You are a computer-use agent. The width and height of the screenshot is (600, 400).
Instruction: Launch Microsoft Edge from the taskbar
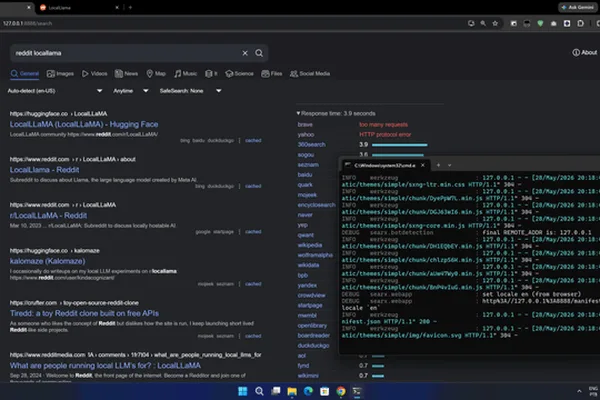308,391
